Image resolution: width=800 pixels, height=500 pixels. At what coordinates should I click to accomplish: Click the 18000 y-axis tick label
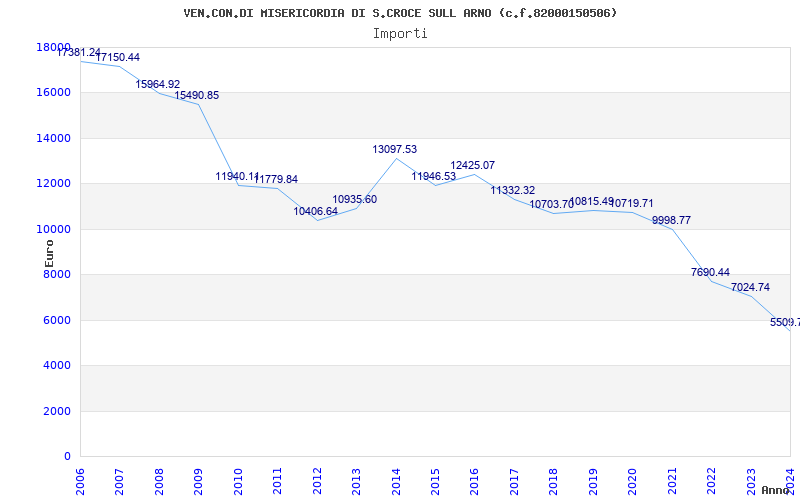54,47
